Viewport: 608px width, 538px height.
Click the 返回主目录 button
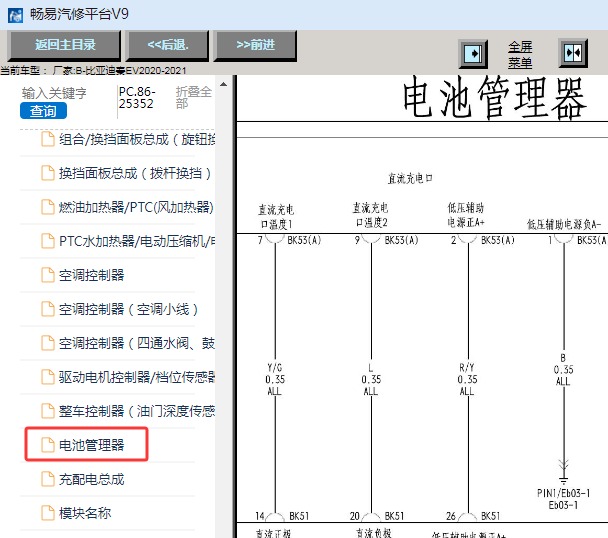pos(64,45)
